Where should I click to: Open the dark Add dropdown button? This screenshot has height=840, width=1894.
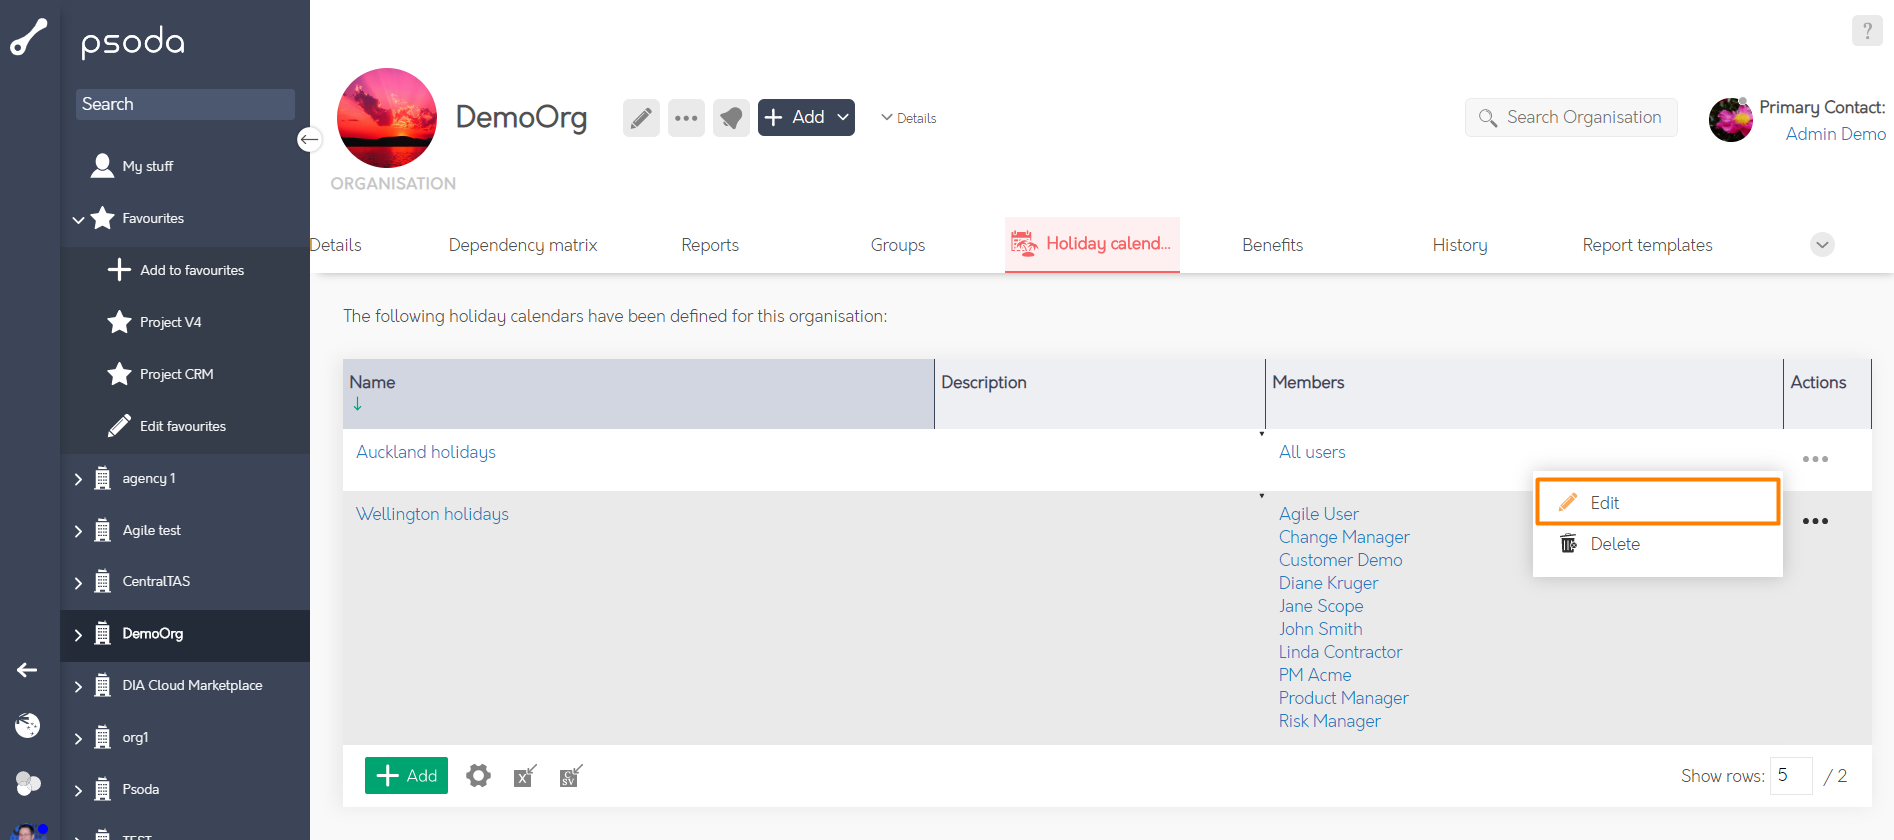806,118
